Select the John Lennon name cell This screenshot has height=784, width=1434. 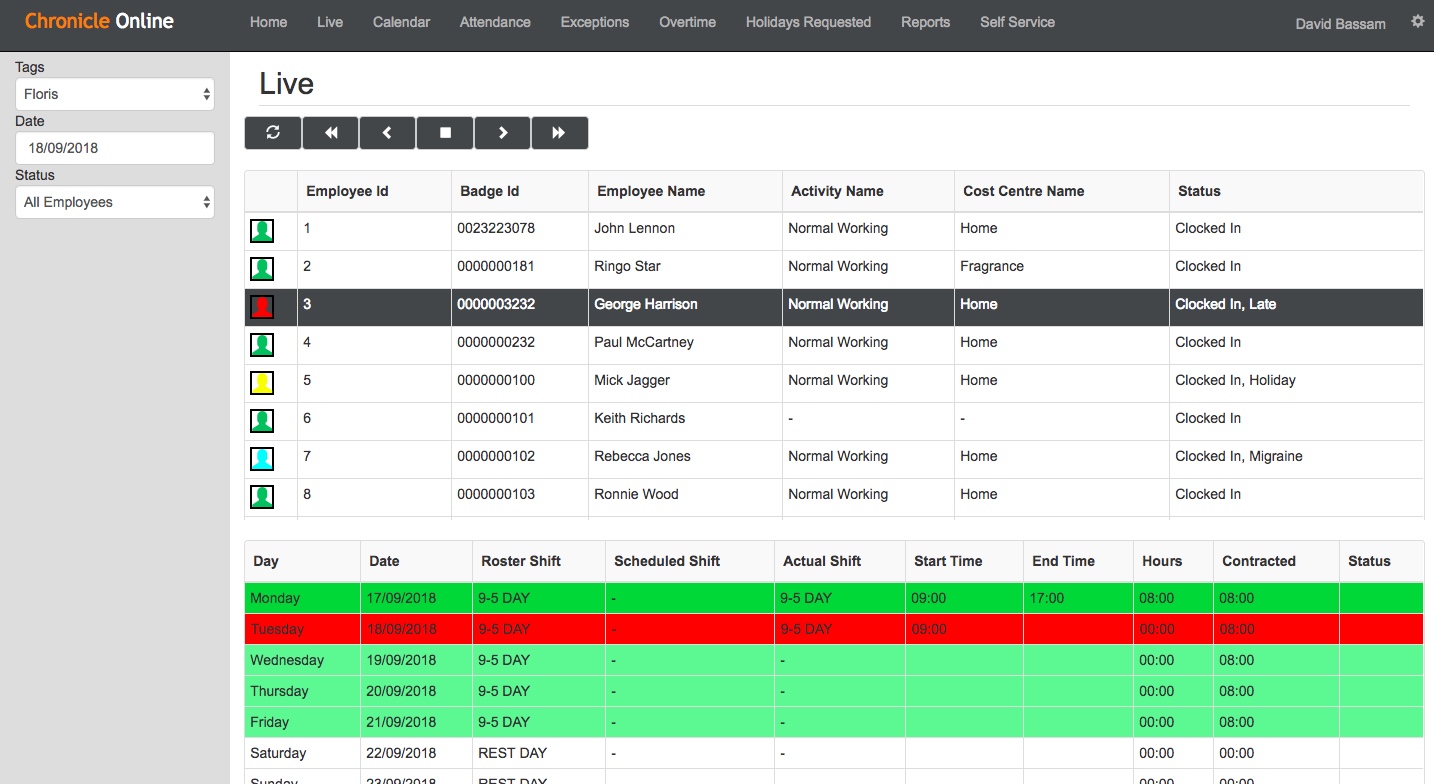point(685,229)
